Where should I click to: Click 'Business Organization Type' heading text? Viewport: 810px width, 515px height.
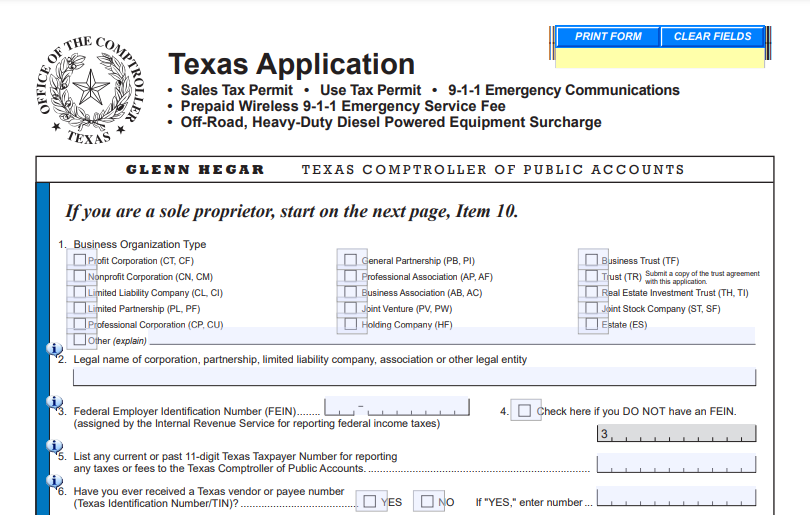pos(139,244)
